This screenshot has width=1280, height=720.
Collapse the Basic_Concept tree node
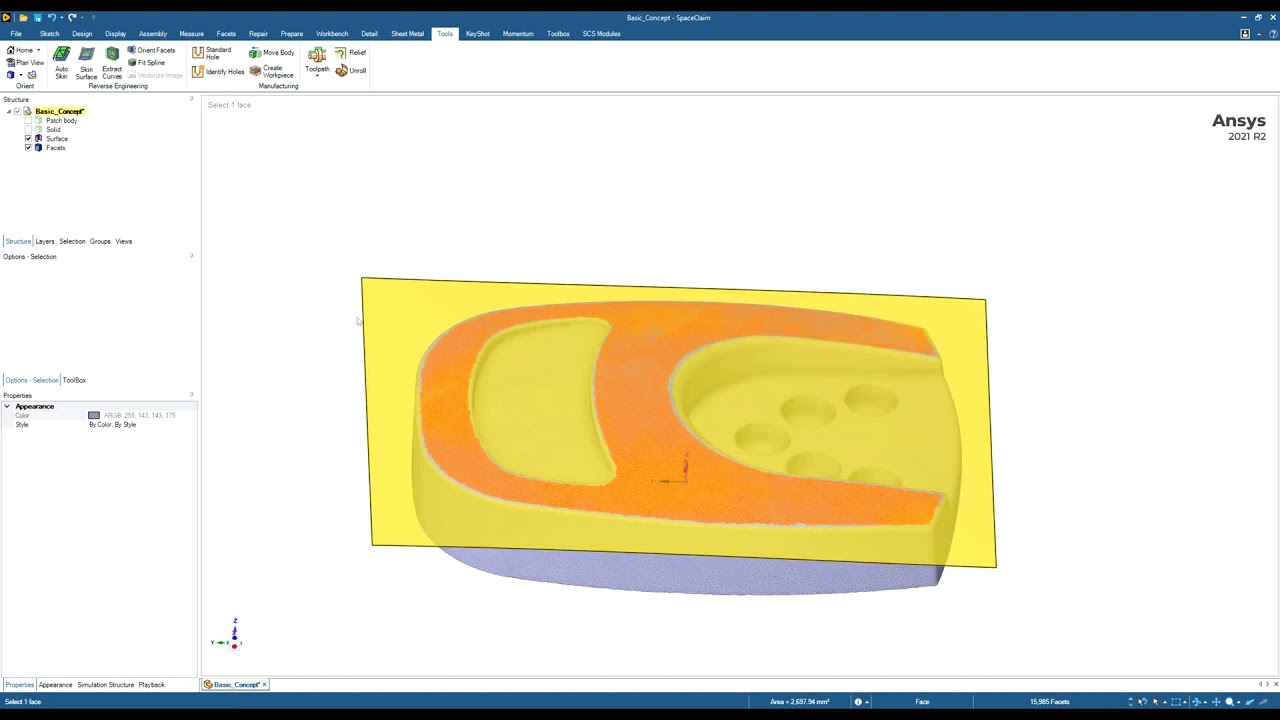9,111
